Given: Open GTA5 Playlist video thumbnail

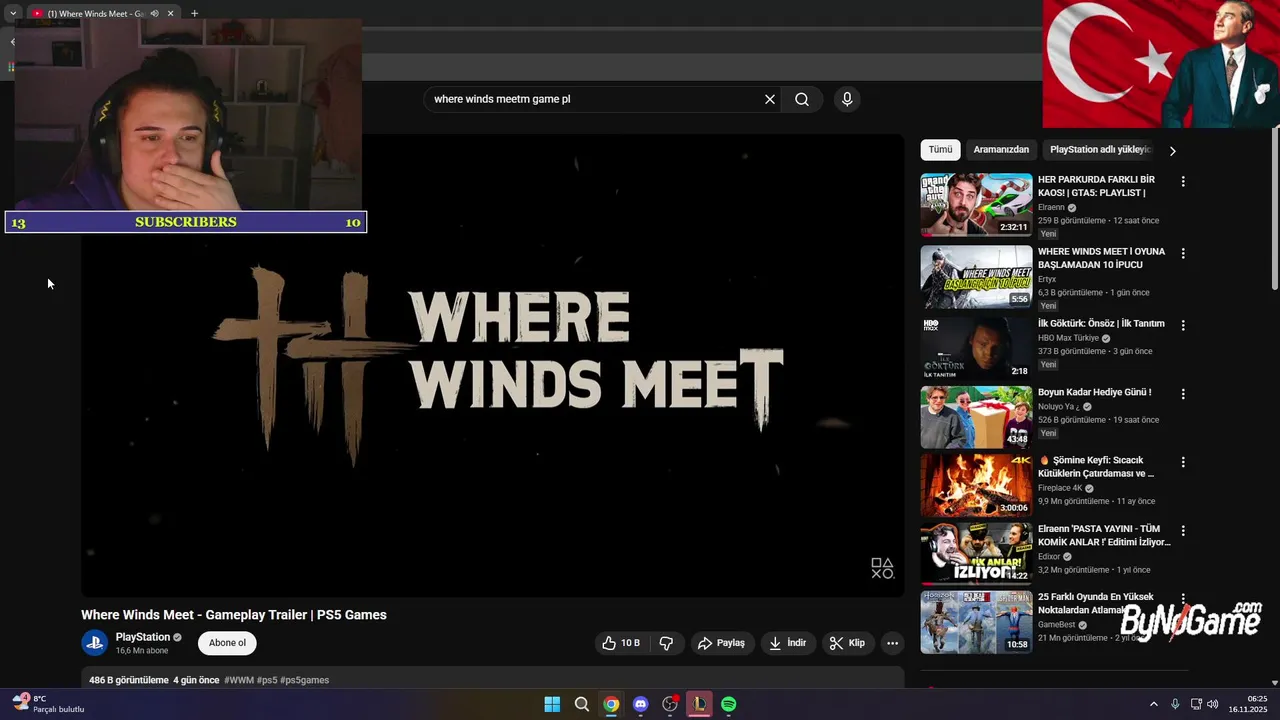Looking at the screenshot, I should [976, 205].
